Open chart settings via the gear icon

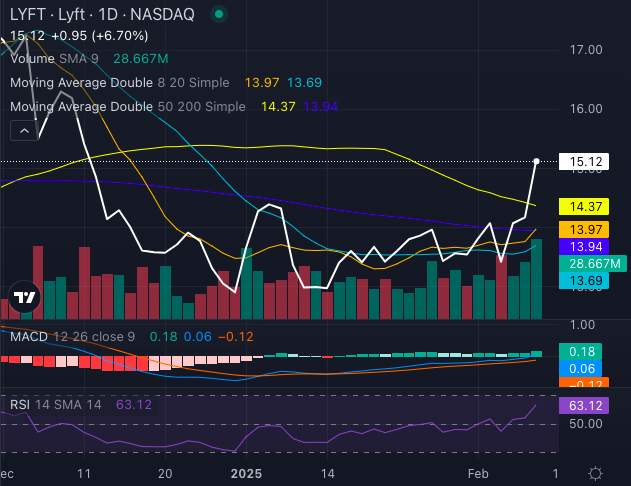[x=595, y=472]
